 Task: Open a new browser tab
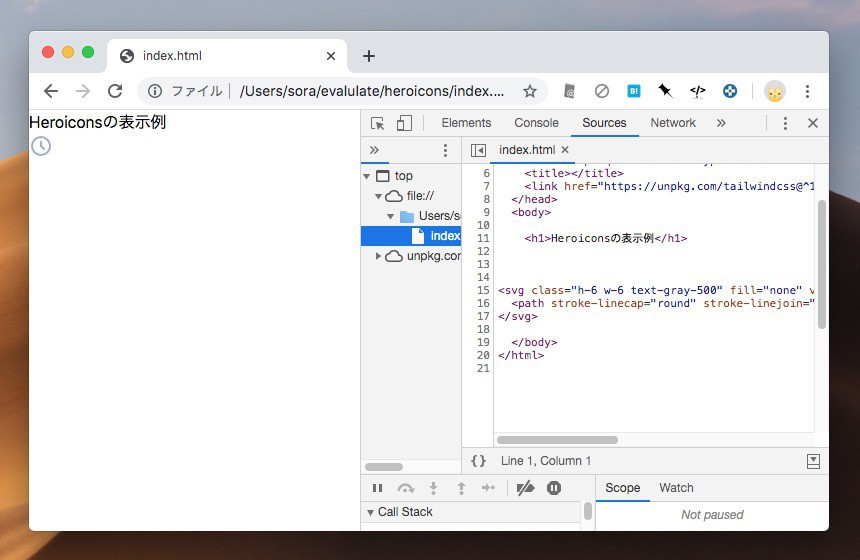pos(369,56)
